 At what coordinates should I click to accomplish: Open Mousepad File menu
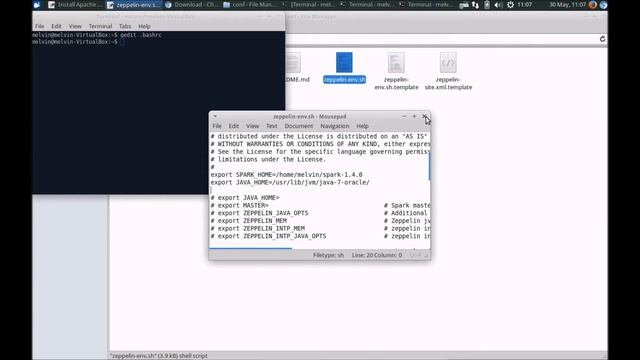(x=217, y=126)
